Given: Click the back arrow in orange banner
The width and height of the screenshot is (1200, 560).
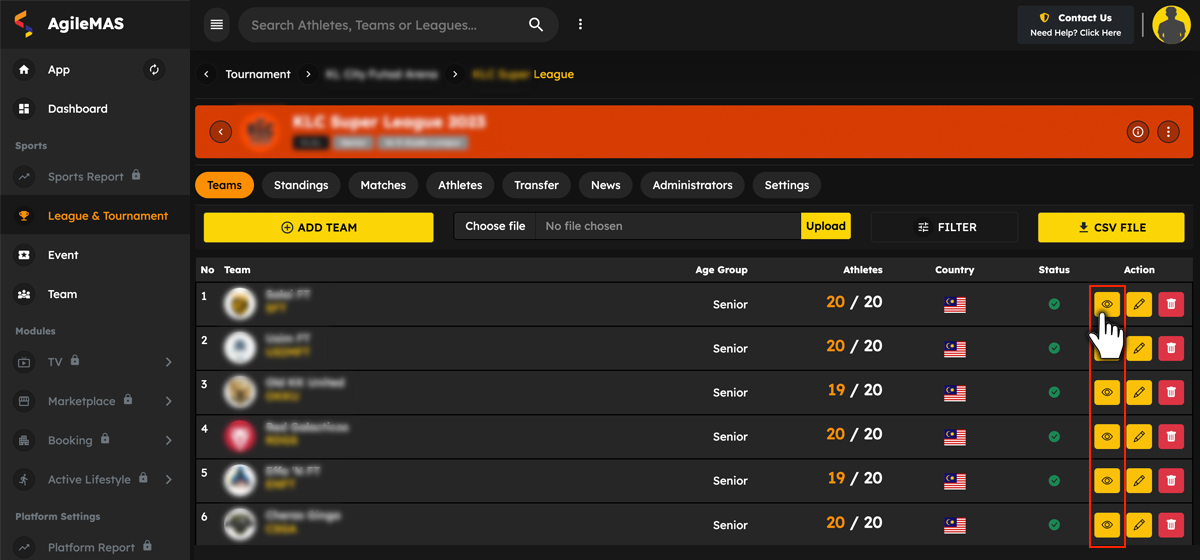Looking at the screenshot, I should click(x=221, y=132).
